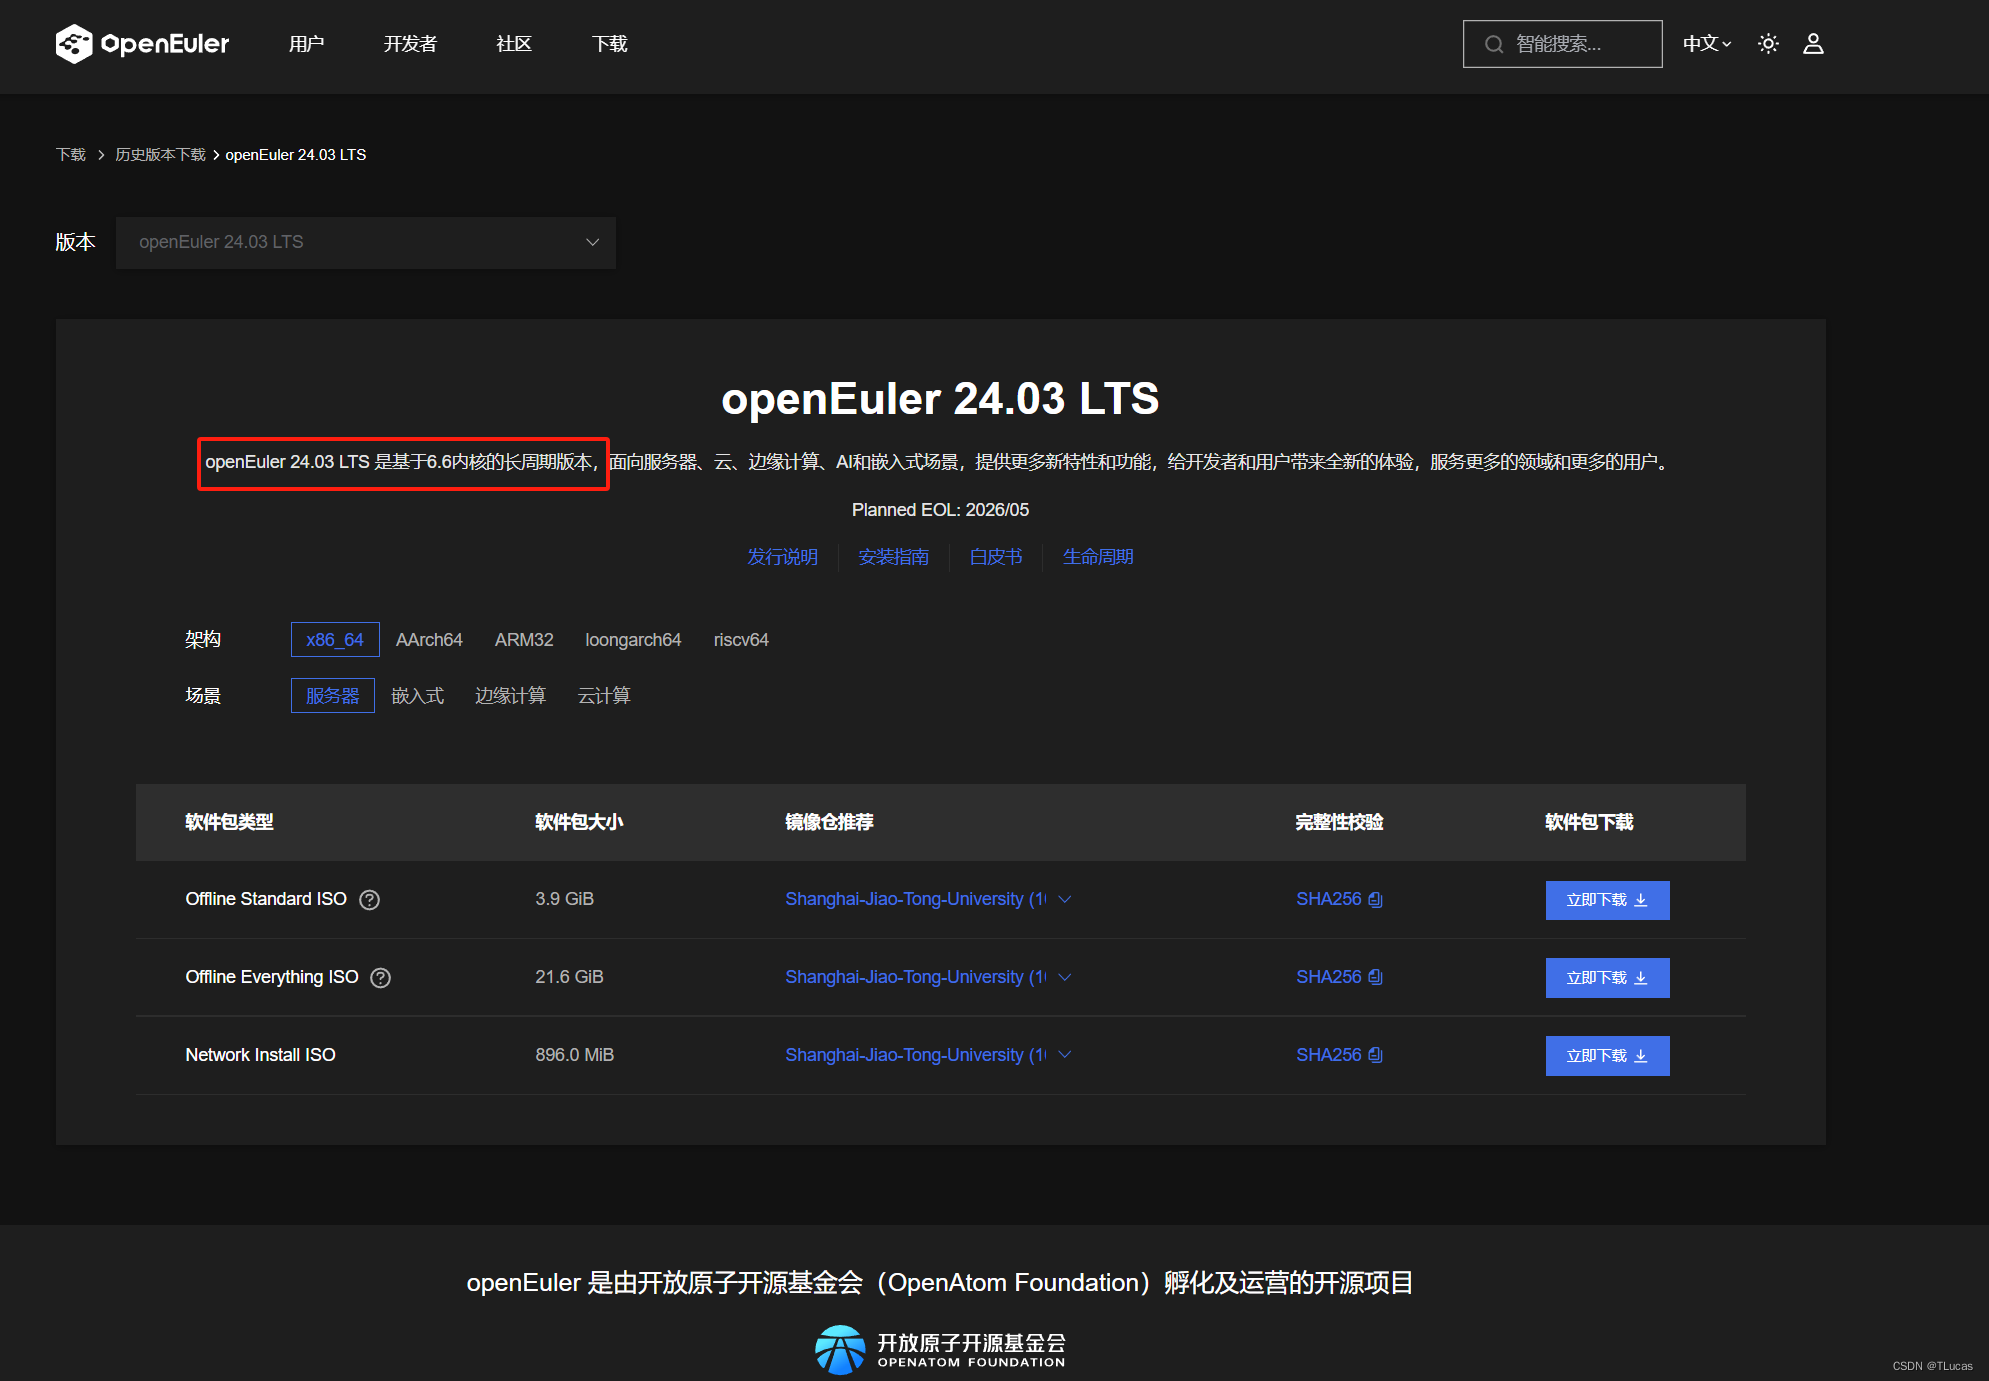Click help icon next to Offline Standard ISO
This screenshot has height=1381, width=1989.
(x=370, y=900)
